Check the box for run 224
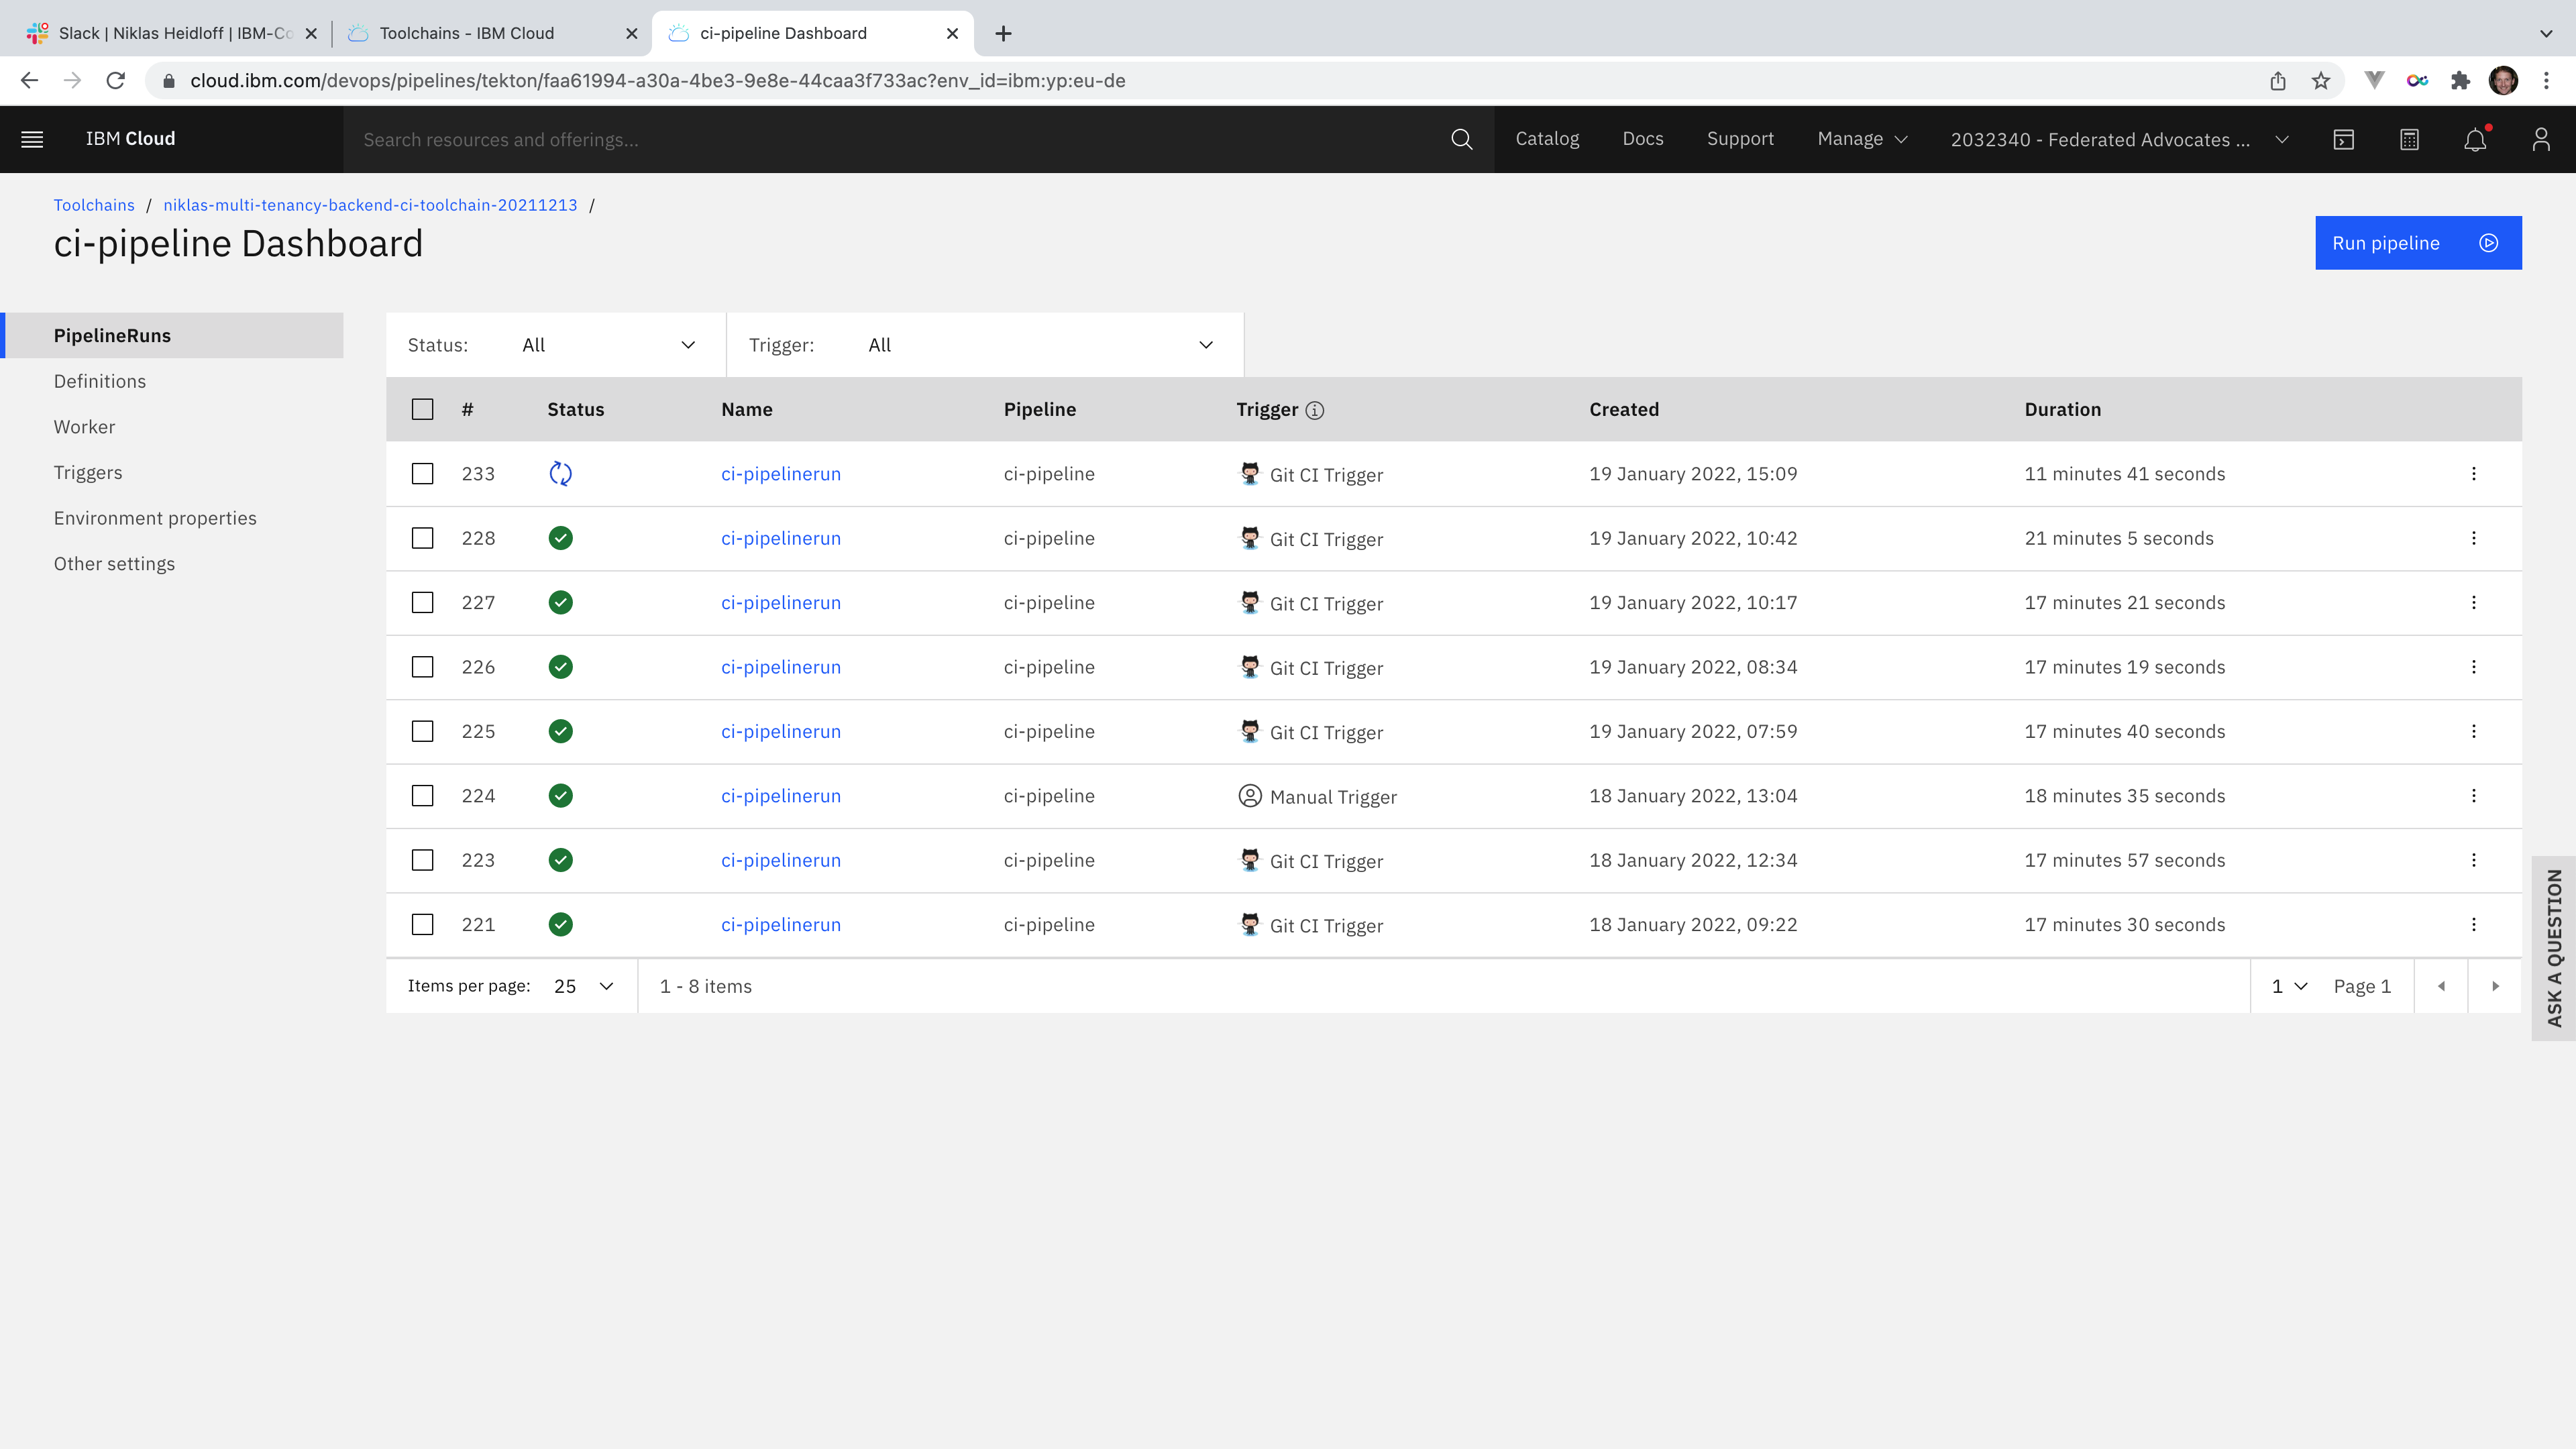This screenshot has height=1449, width=2576. pos(423,796)
